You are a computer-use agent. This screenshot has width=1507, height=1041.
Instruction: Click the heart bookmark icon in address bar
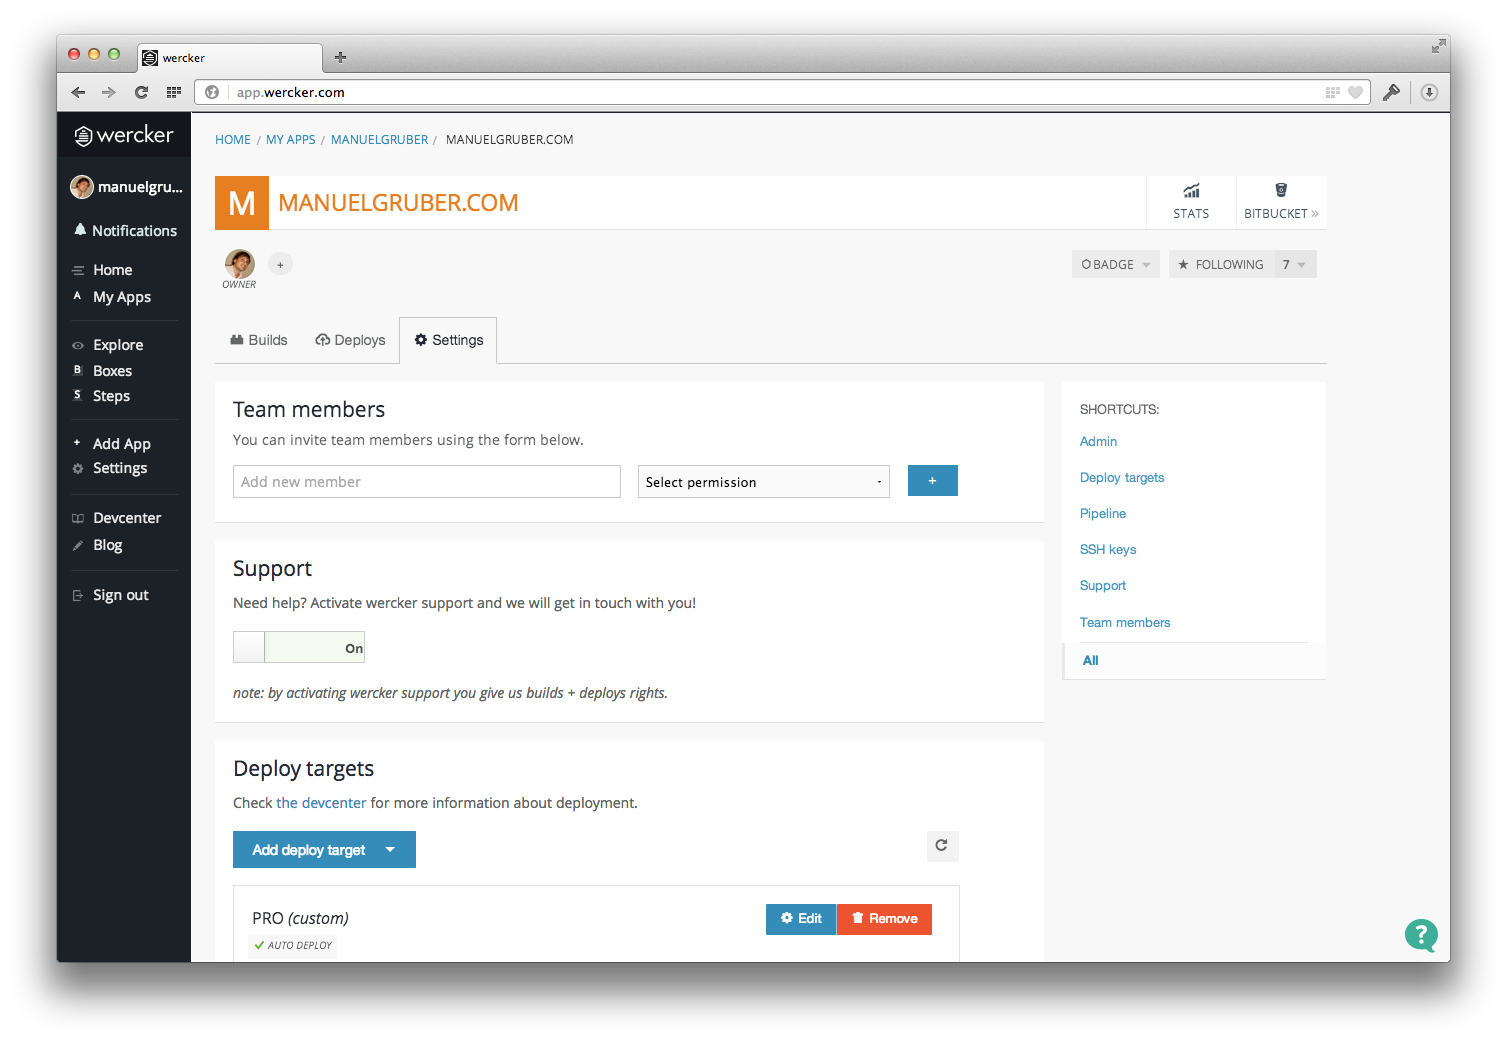[1356, 92]
